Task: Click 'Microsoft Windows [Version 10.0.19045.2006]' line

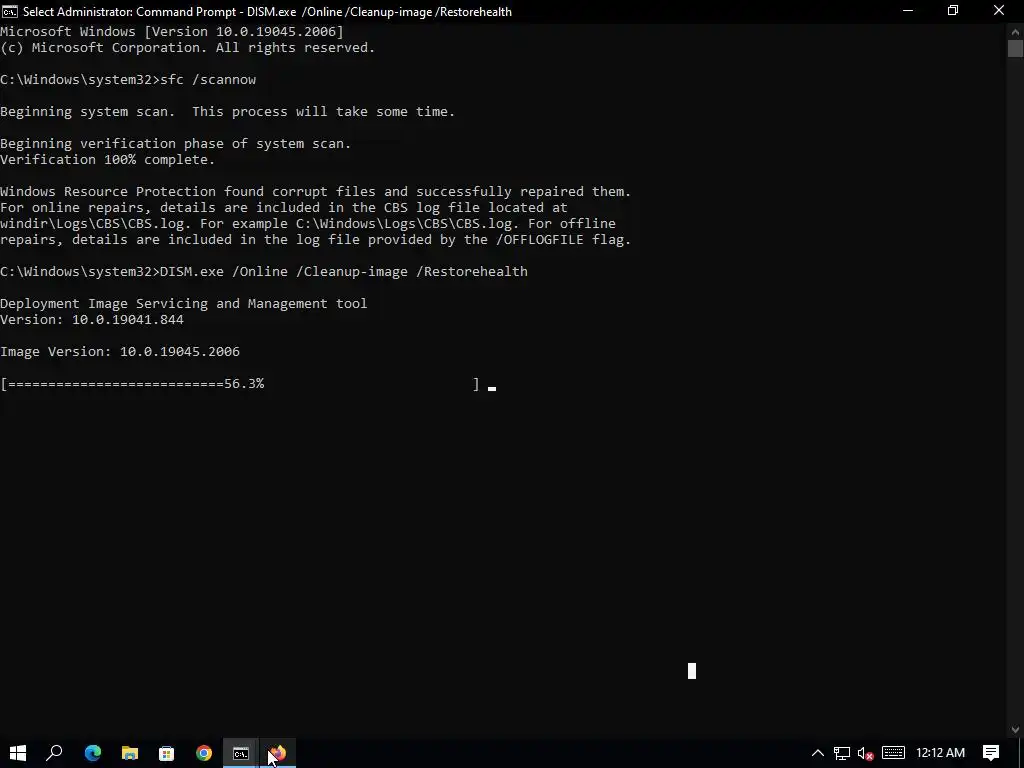Action: pos(172,31)
